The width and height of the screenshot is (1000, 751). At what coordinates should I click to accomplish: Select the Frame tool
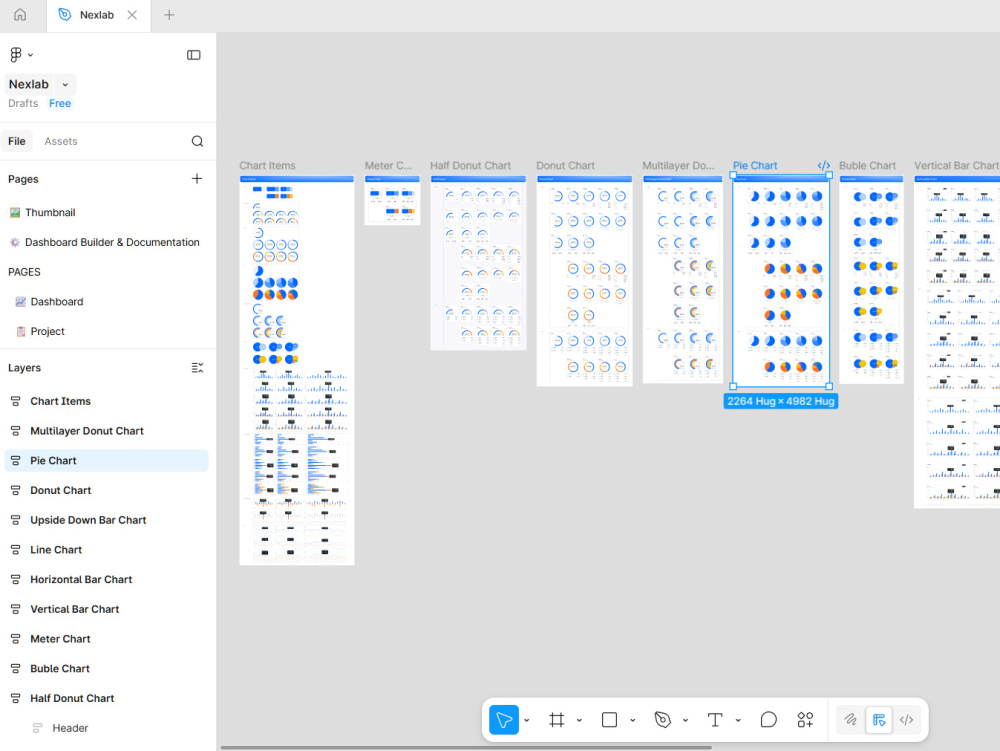[x=557, y=720]
